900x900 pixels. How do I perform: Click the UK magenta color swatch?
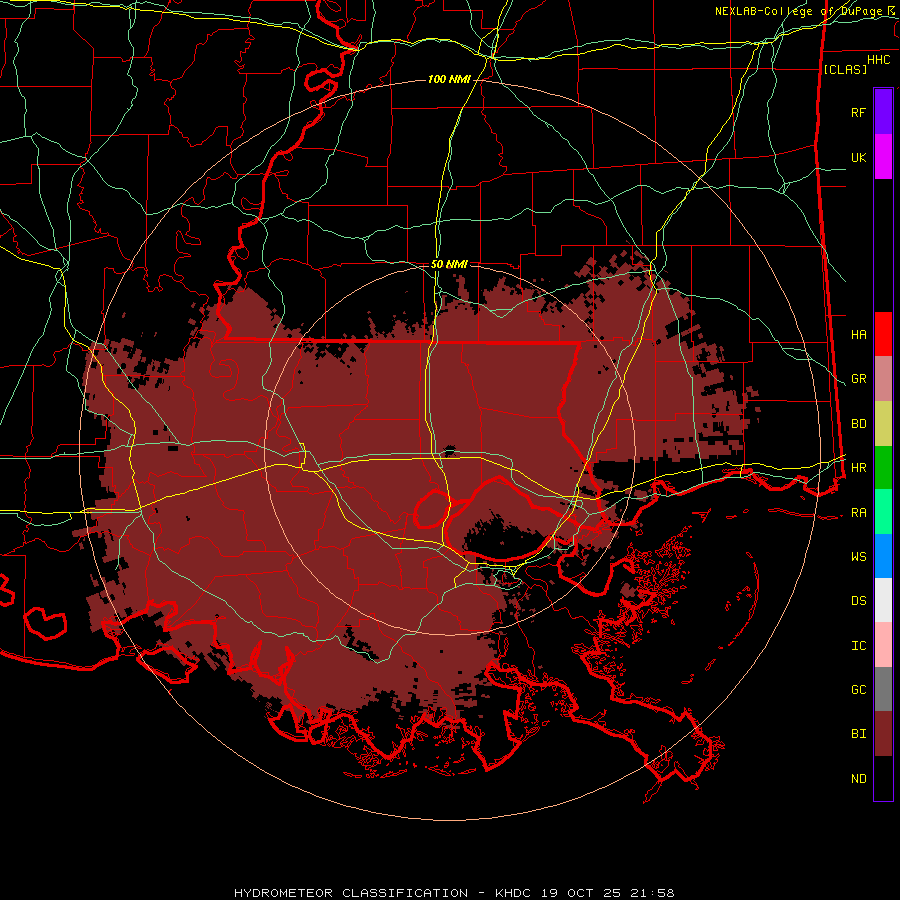click(883, 157)
